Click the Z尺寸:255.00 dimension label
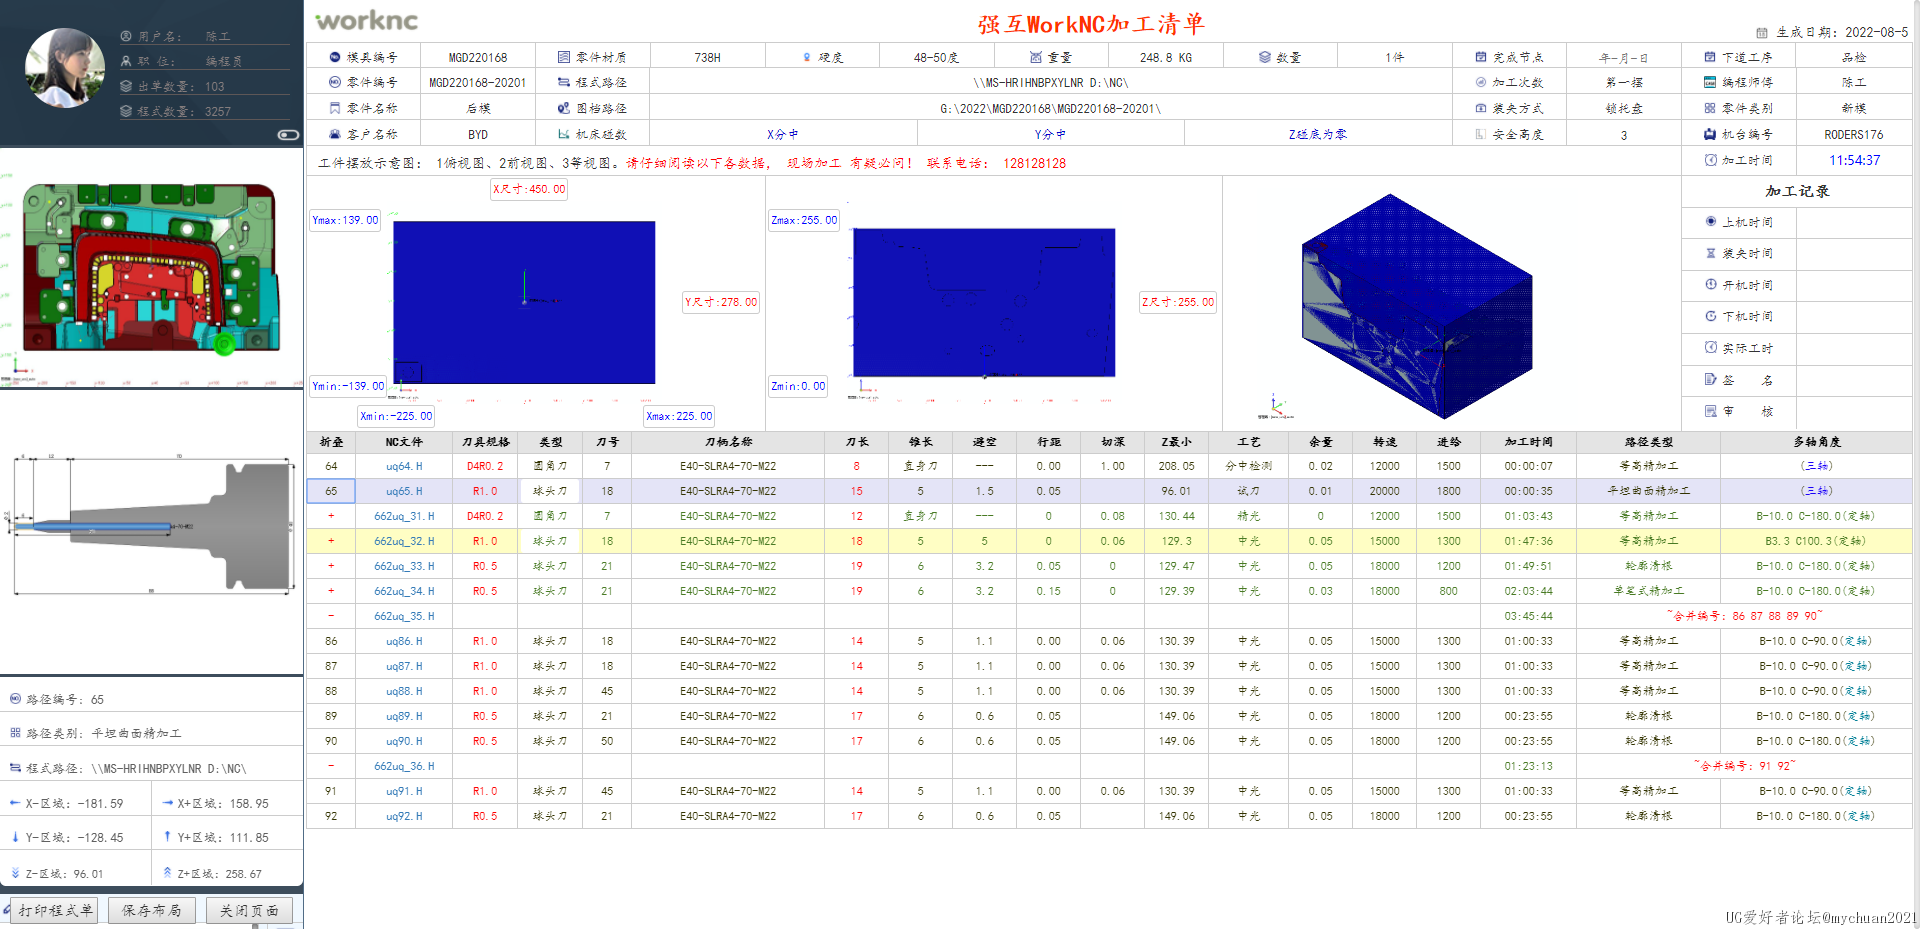 coord(1178,302)
